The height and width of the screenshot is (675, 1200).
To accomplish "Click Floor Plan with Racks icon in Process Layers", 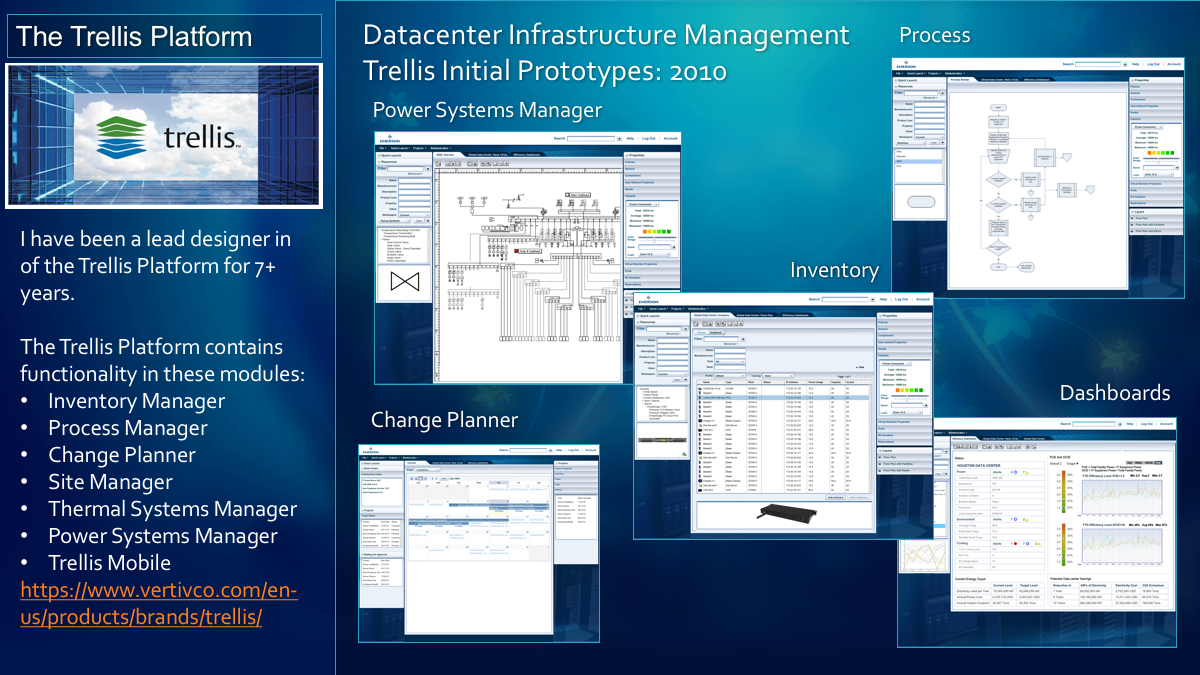I will click(x=1132, y=231).
